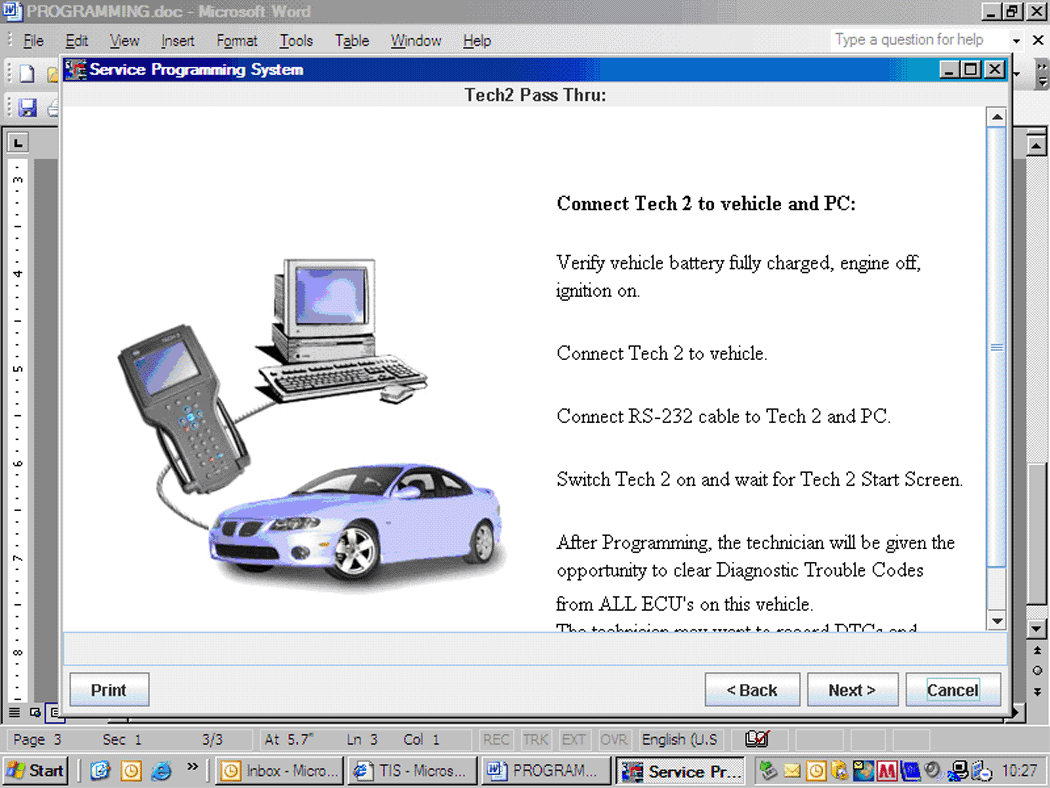Open the Tools menu
Viewport: 1050px width, 788px height.
[x=296, y=41]
